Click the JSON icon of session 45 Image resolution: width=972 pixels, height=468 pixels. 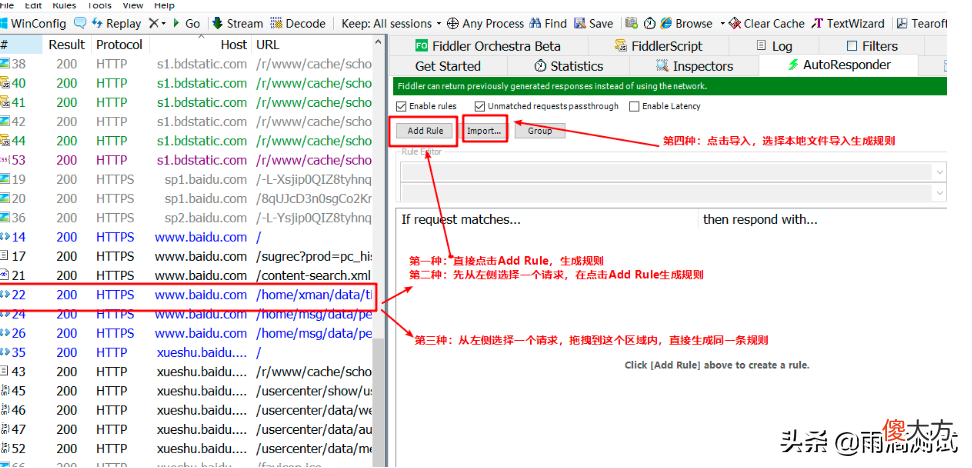5,391
